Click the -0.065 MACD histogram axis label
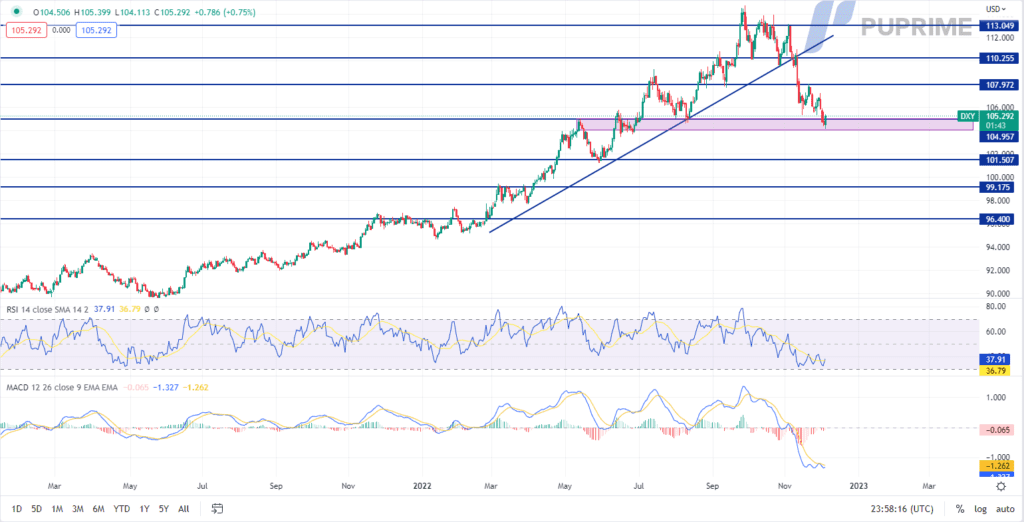 click(997, 429)
